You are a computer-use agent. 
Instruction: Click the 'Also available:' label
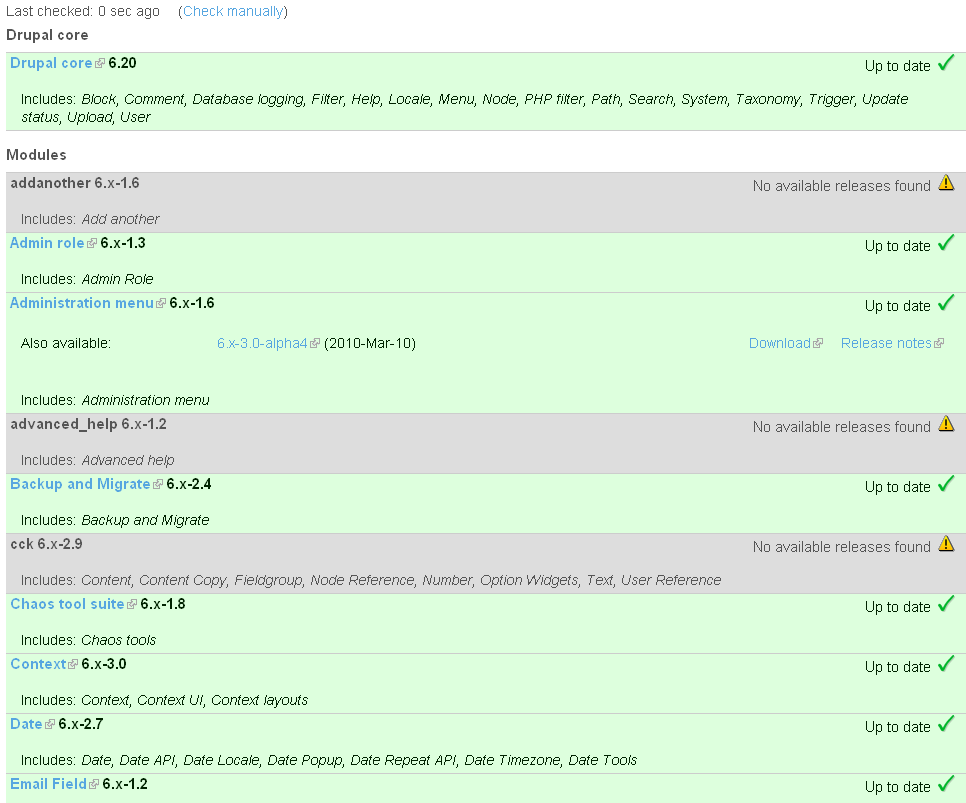click(x=66, y=343)
